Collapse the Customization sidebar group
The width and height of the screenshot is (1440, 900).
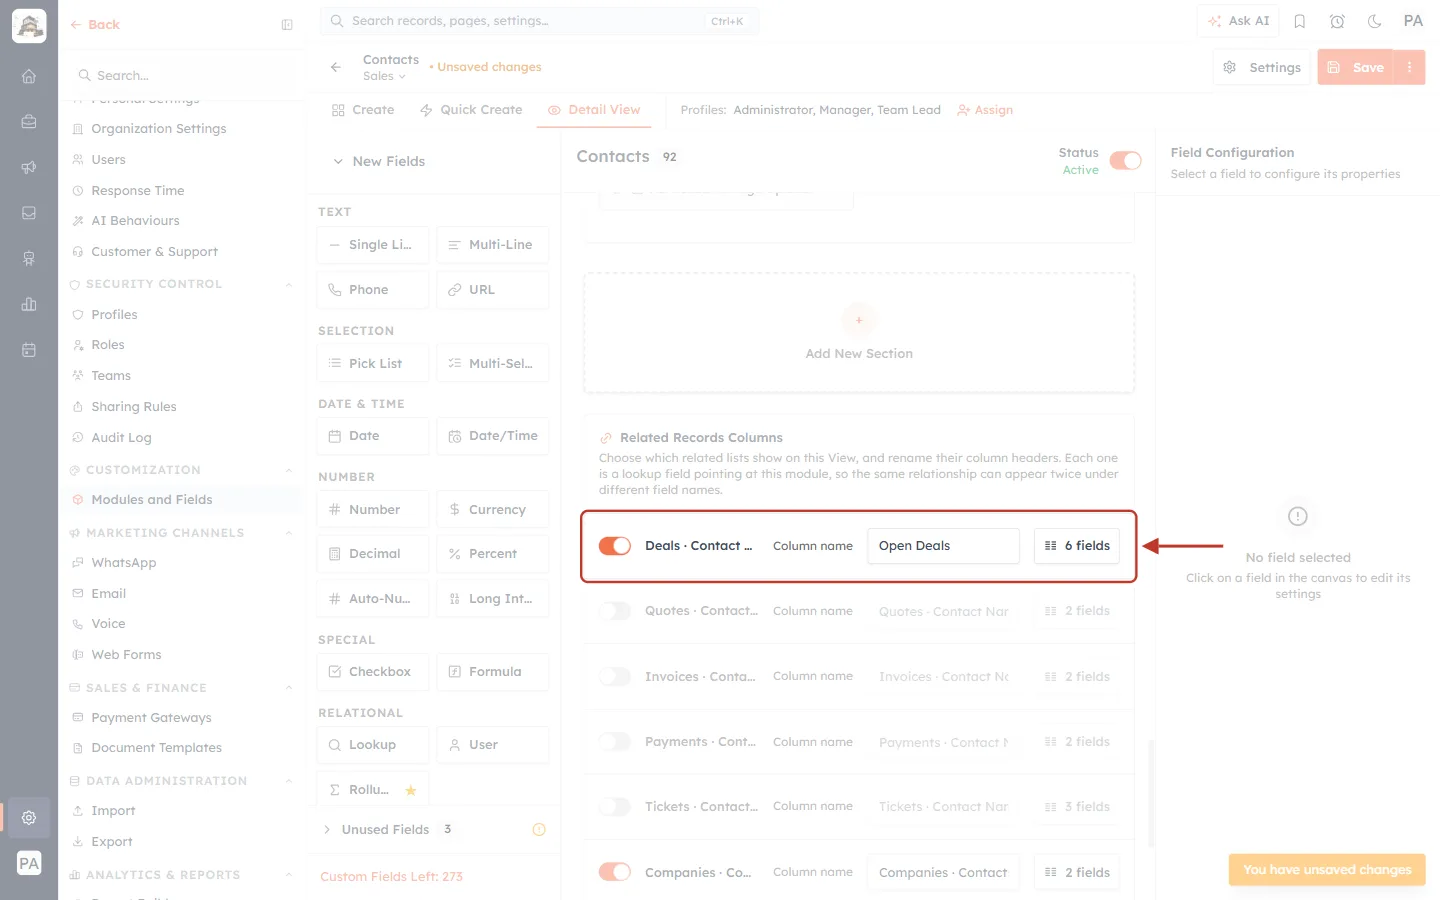point(288,470)
